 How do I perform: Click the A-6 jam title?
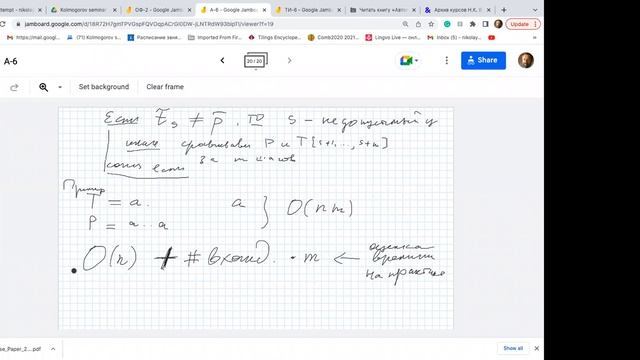[11, 61]
